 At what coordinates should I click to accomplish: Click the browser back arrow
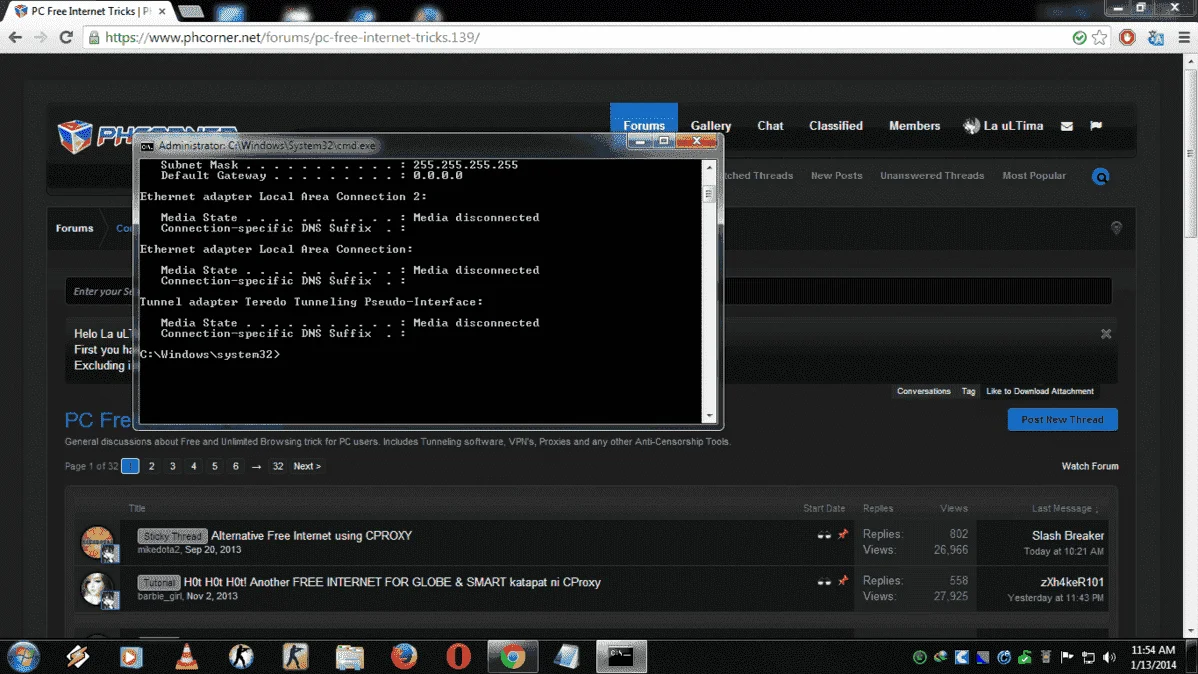[x=15, y=37]
